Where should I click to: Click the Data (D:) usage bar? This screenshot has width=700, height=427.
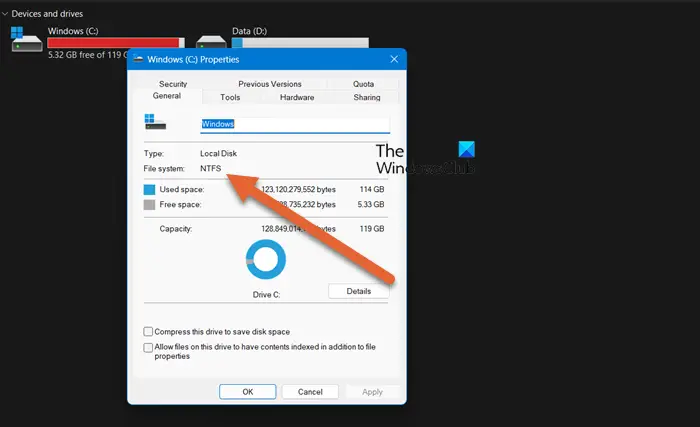(x=300, y=43)
